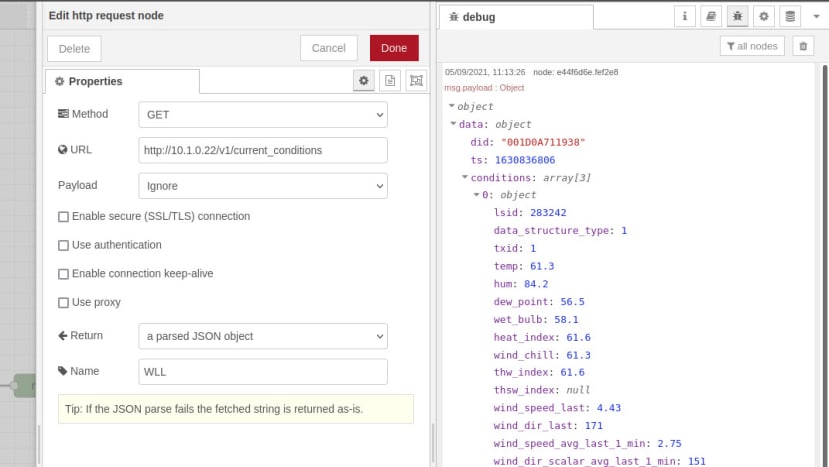Open the Method dropdown showing GET
The width and height of the screenshot is (829, 467).
click(263, 115)
